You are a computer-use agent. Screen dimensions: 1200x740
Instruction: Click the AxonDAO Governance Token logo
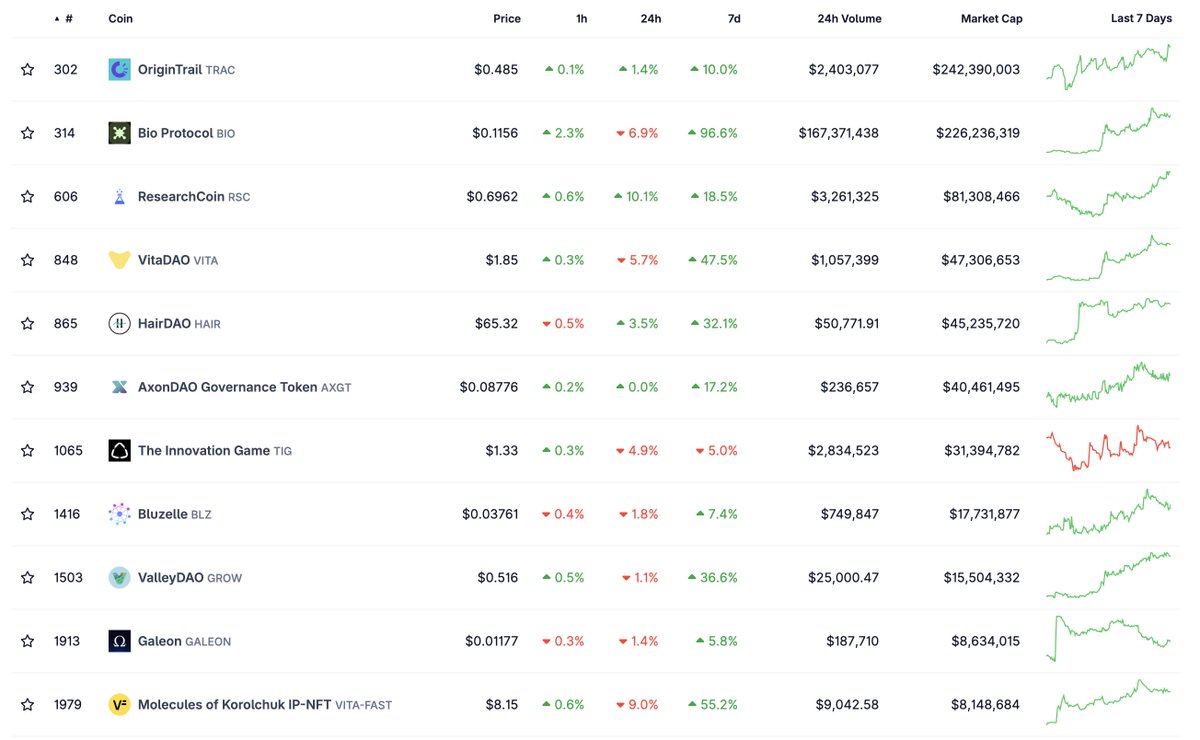pos(119,387)
